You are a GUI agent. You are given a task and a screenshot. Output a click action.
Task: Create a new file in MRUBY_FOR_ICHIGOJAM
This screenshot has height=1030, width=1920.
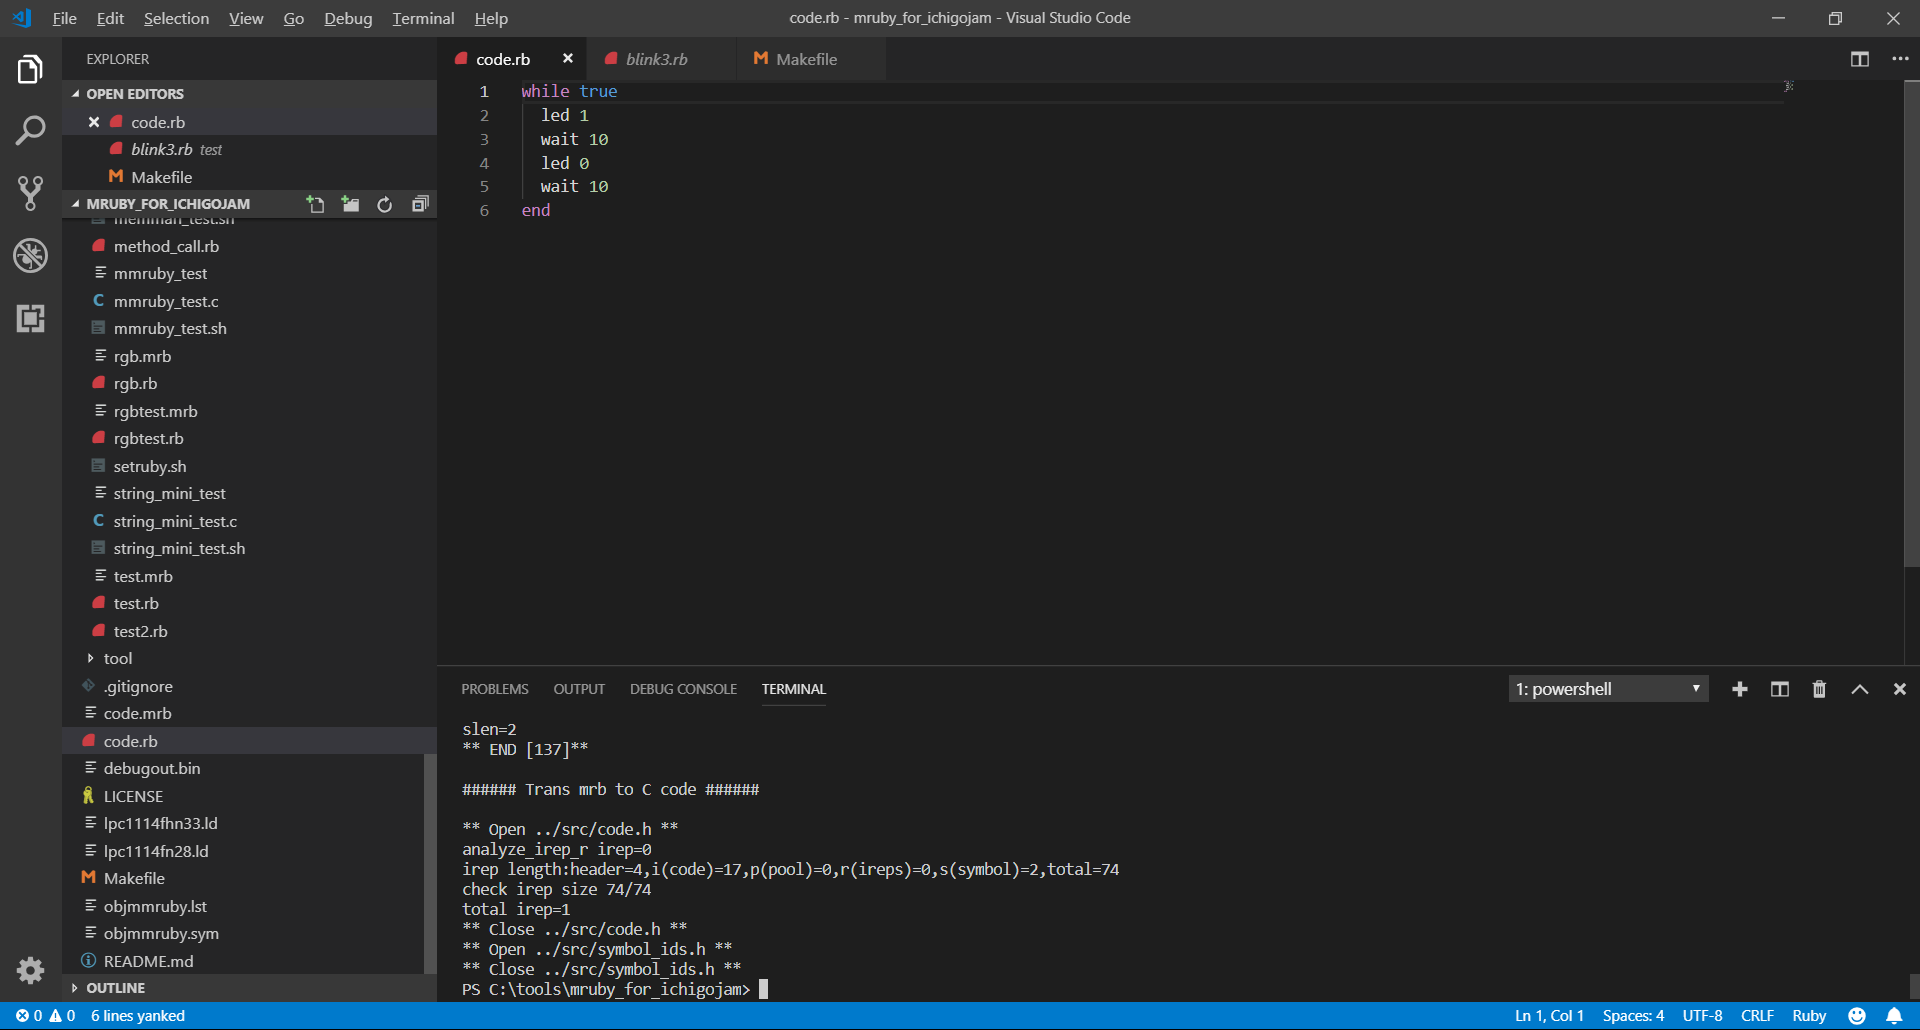coord(315,204)
